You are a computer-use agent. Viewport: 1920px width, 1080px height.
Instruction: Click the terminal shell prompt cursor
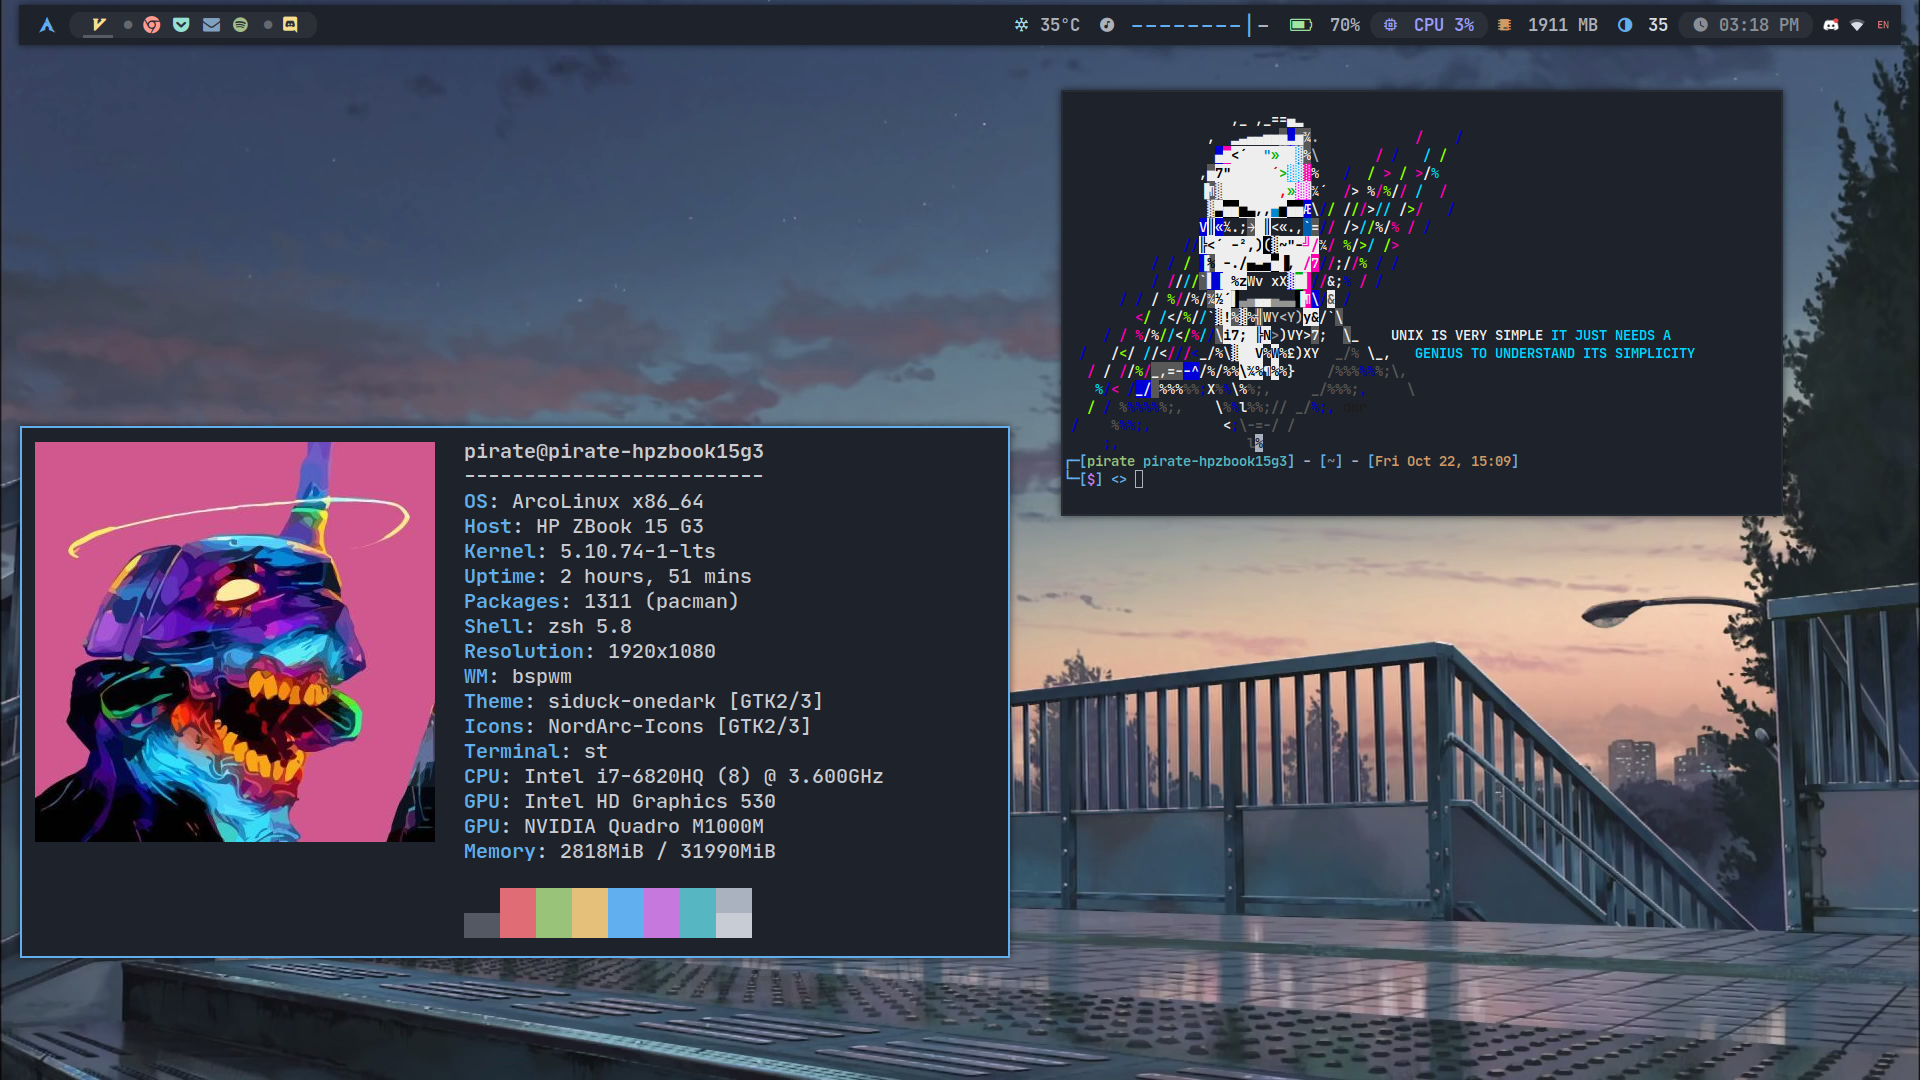(1139, 479)
